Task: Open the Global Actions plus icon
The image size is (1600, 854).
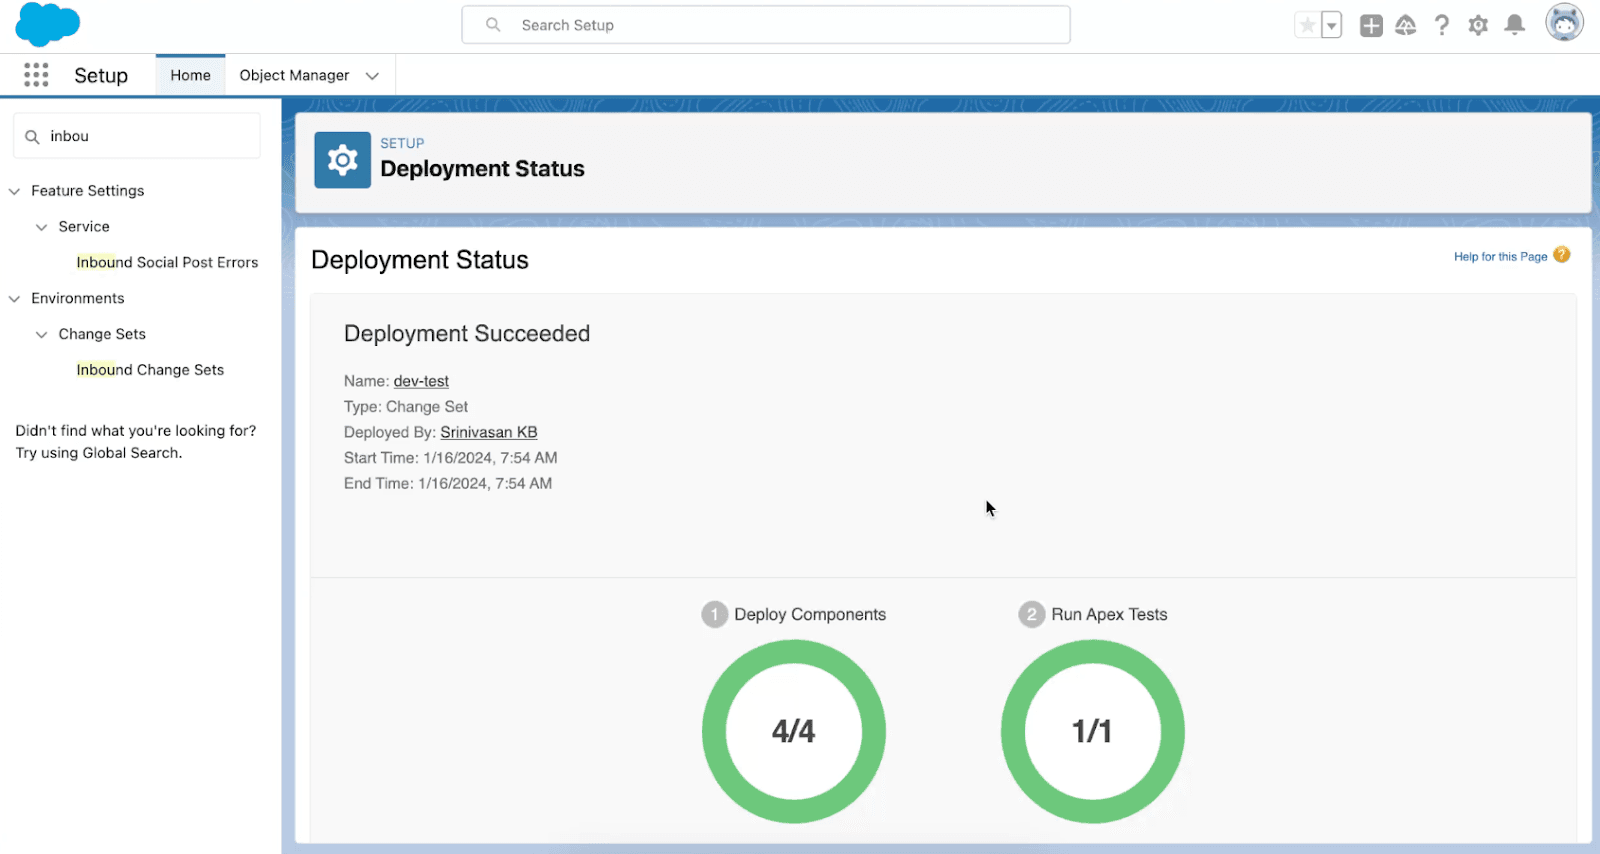Action: pyautogui.click(x=1371, y=26)
